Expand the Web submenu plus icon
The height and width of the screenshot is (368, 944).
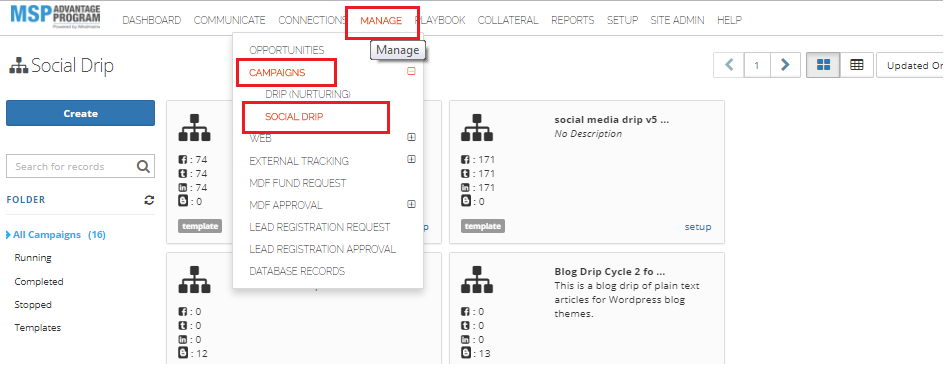point(411,137)
